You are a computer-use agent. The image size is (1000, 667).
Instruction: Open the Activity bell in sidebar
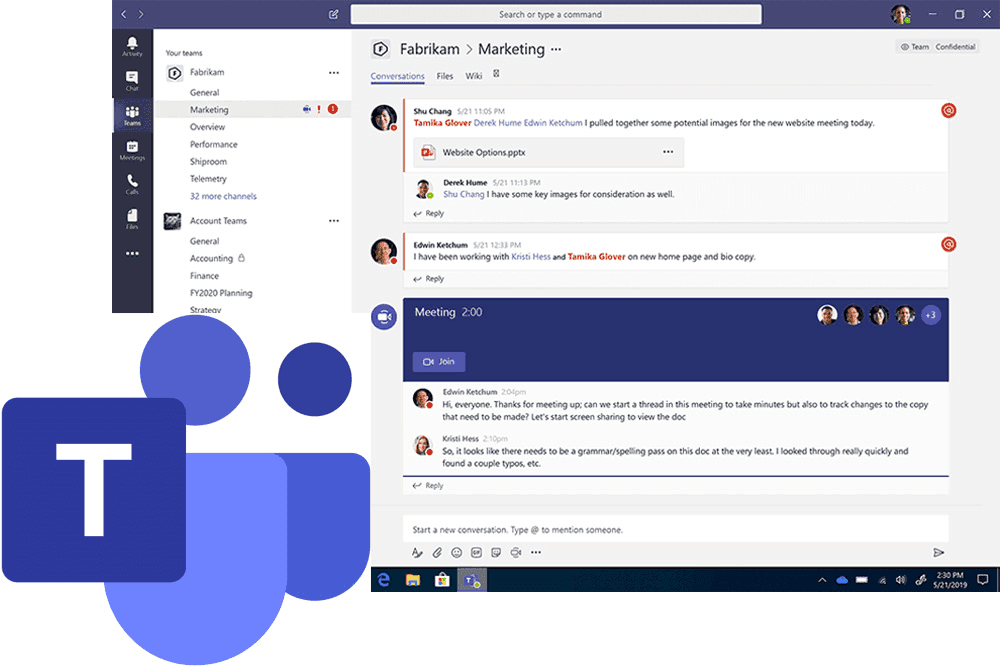click(132, 47)
